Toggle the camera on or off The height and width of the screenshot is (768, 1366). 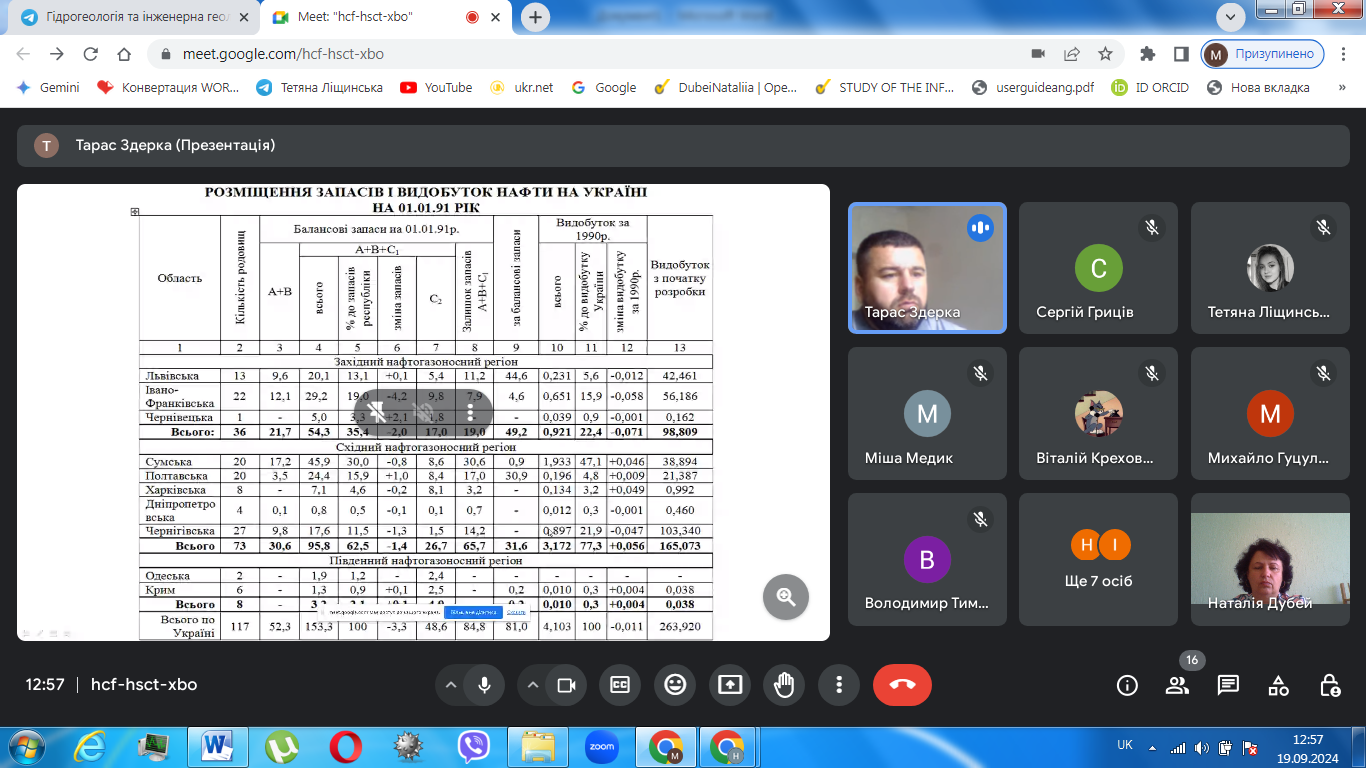point(566,685)
